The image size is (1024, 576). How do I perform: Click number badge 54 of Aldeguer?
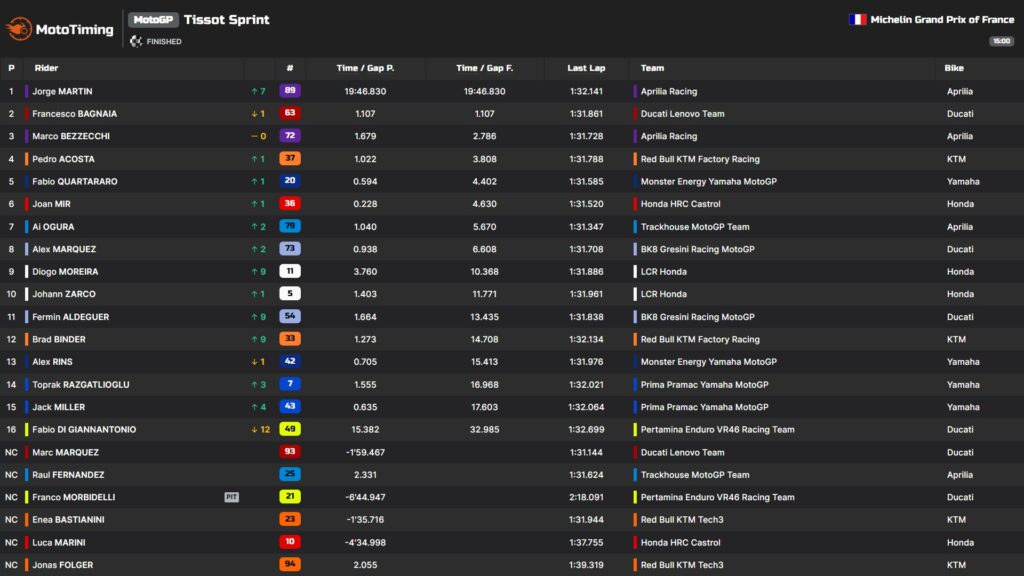(290, 316)
